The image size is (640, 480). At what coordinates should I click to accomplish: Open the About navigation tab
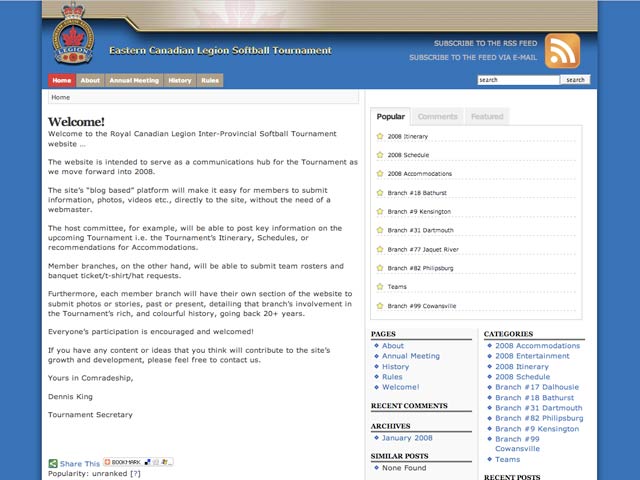90,80
